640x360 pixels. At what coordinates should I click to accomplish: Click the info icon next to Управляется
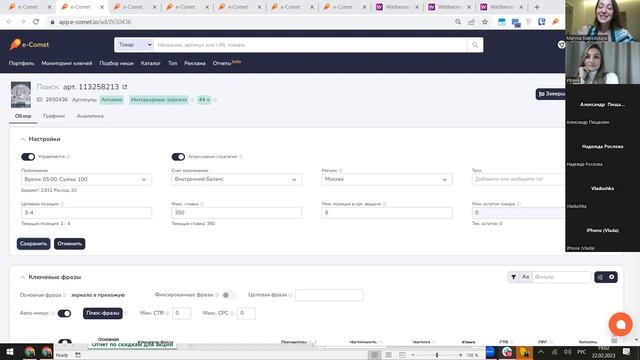(x=69, y=157)
